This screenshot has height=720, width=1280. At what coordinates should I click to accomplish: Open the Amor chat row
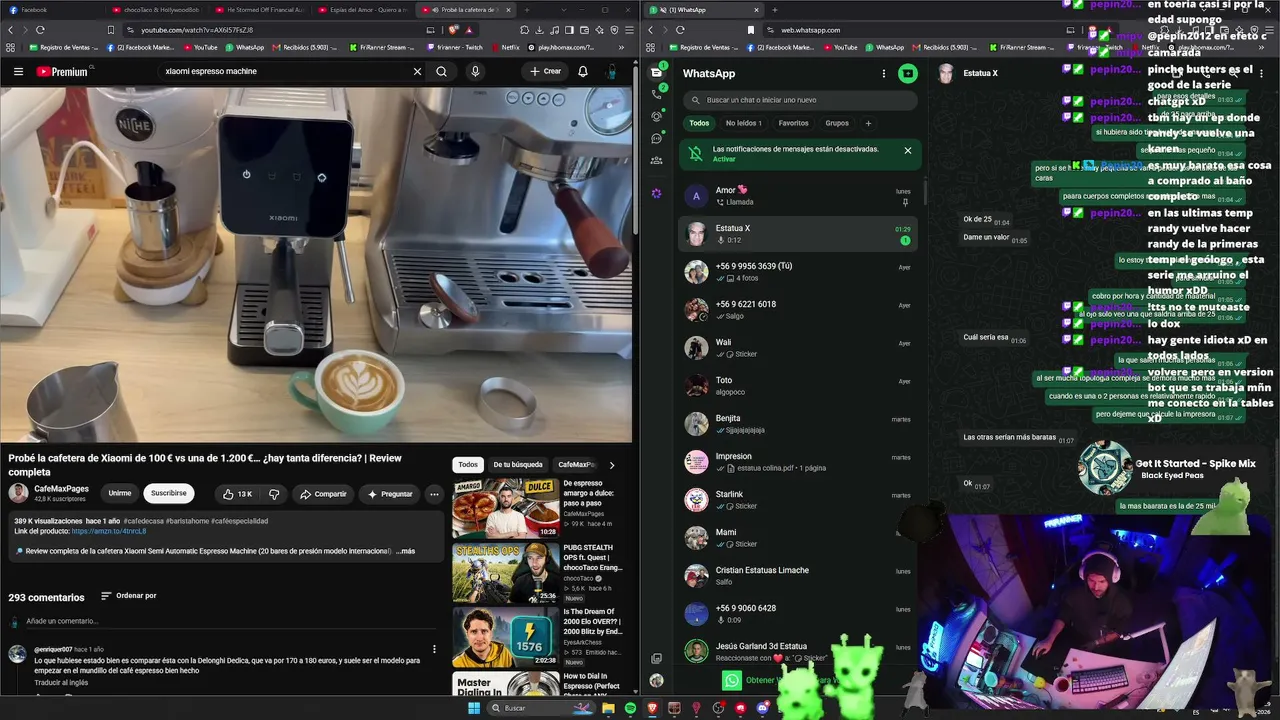point(799,196)
